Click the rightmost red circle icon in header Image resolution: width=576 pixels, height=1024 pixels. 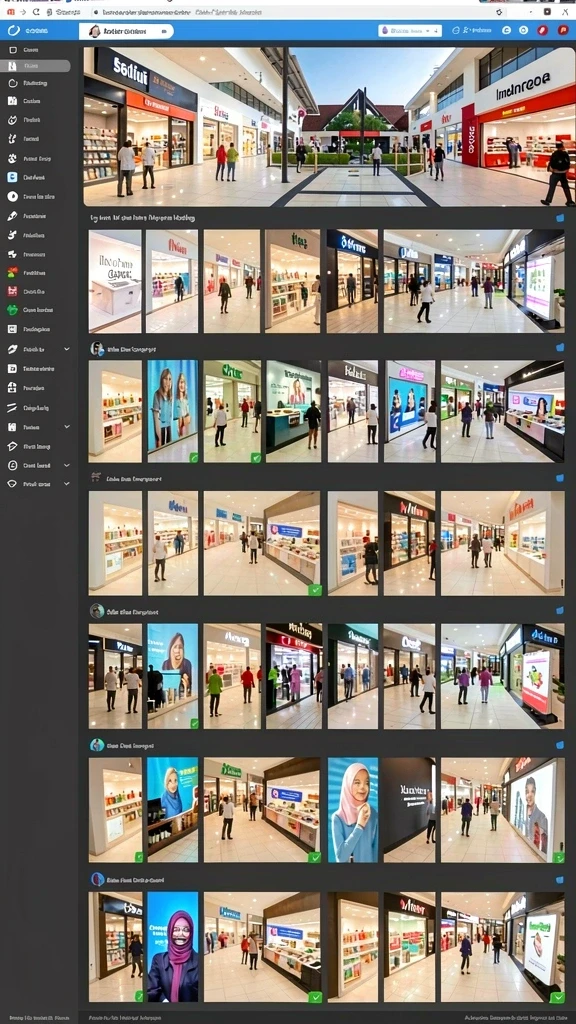click(x=562, y=30)
